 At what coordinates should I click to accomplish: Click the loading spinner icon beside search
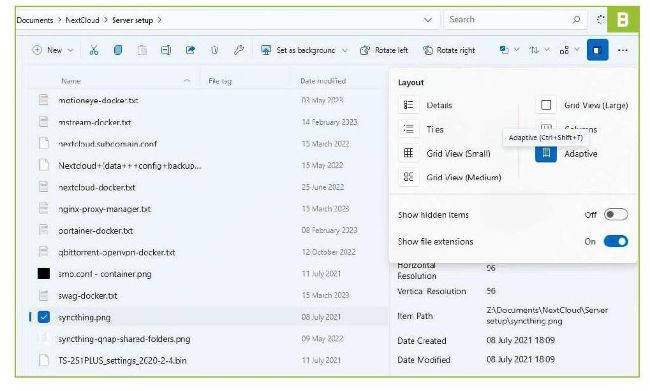600,19
